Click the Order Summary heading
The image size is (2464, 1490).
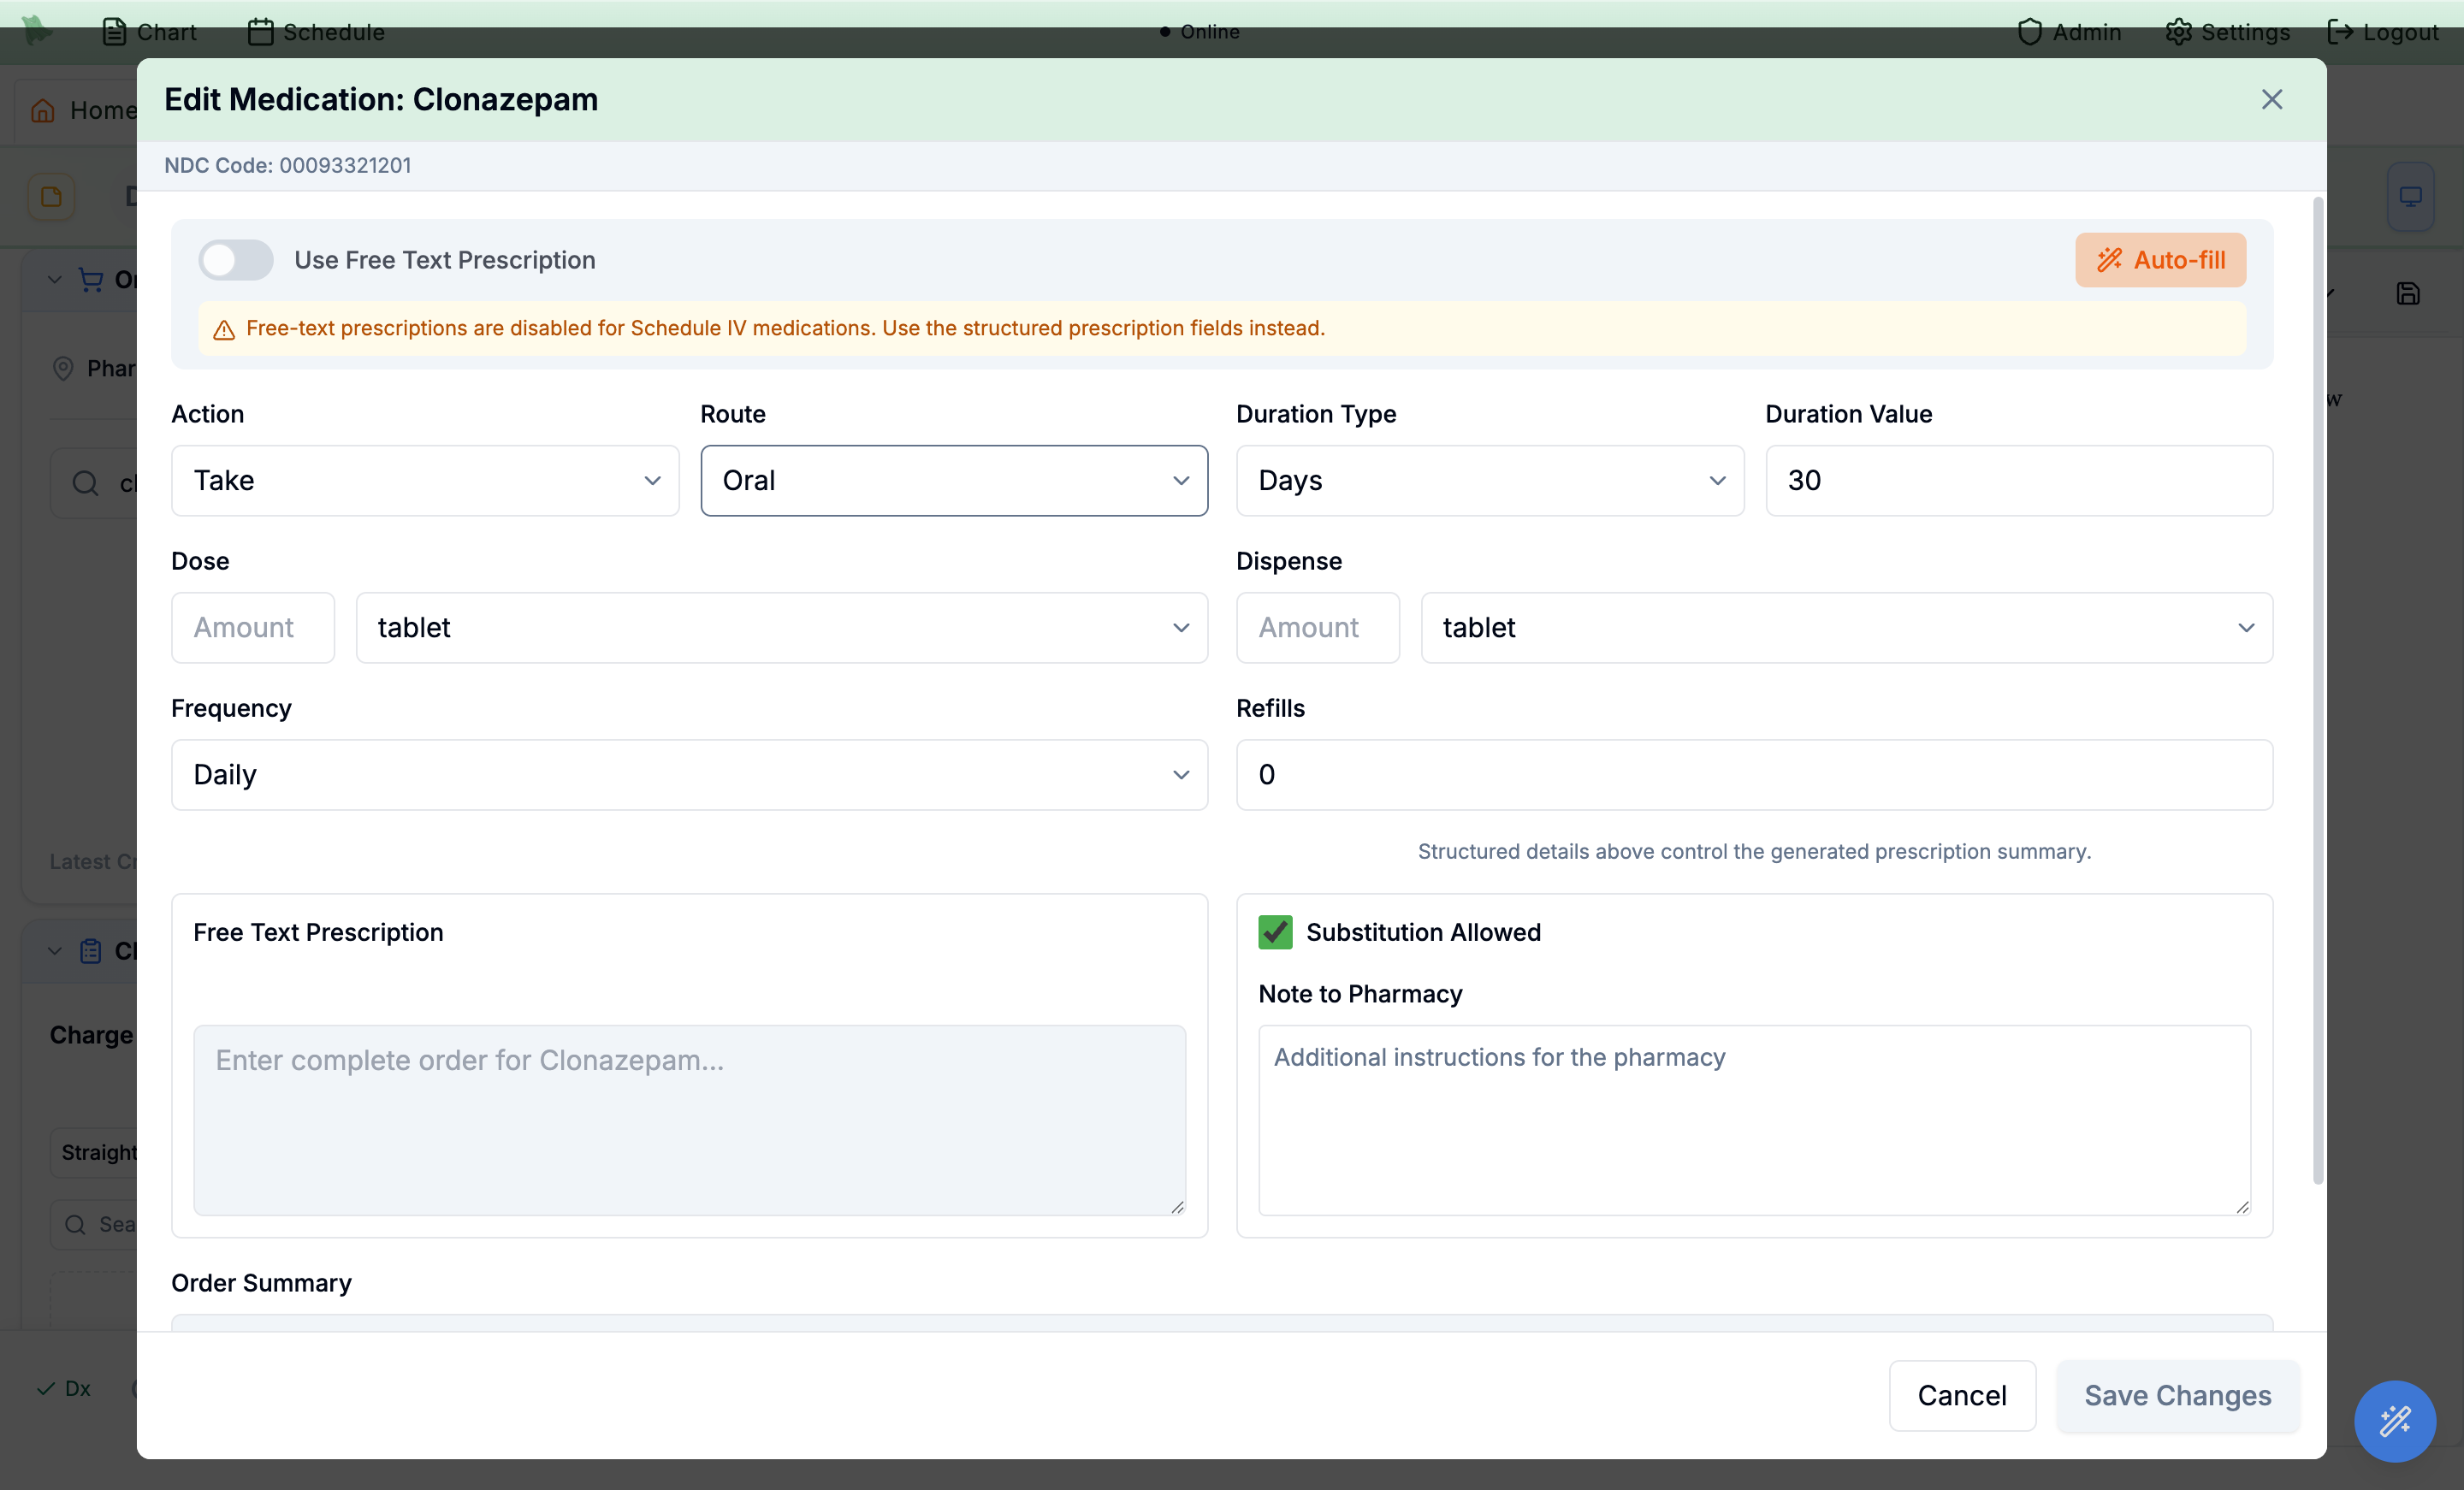tap(261, 1283)
